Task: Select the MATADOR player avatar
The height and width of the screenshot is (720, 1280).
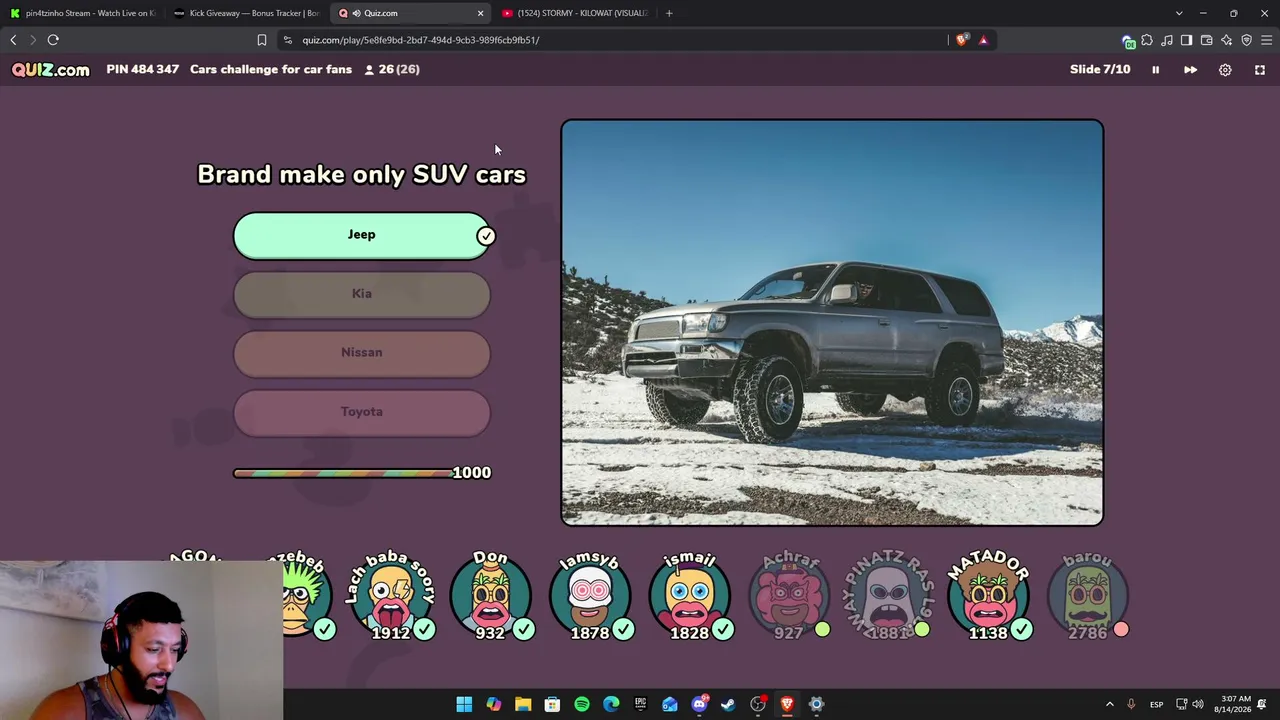Action: (988, 596)
